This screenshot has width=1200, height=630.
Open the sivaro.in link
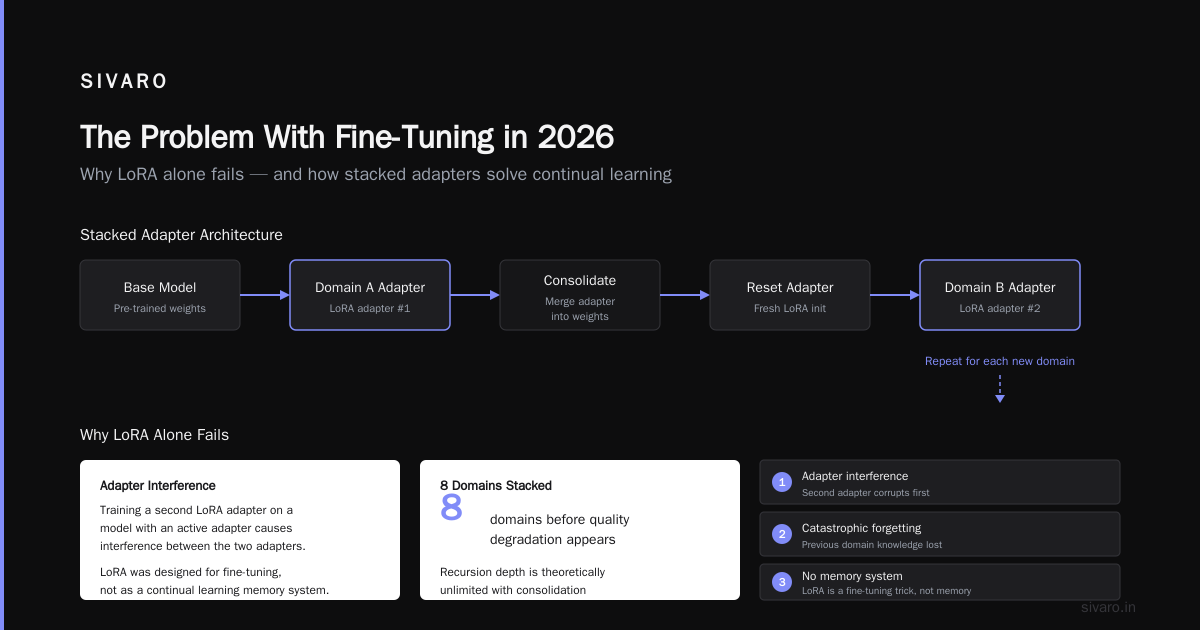tap(1109, 607)
